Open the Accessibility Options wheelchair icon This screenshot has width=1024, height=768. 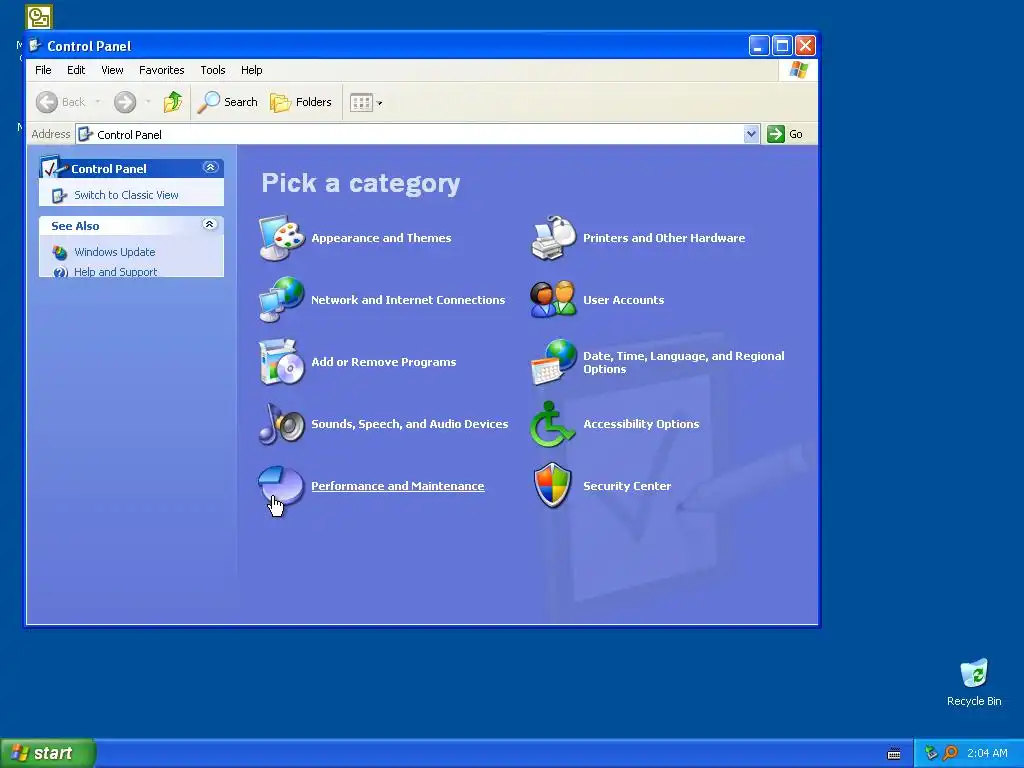pos(552,424)
